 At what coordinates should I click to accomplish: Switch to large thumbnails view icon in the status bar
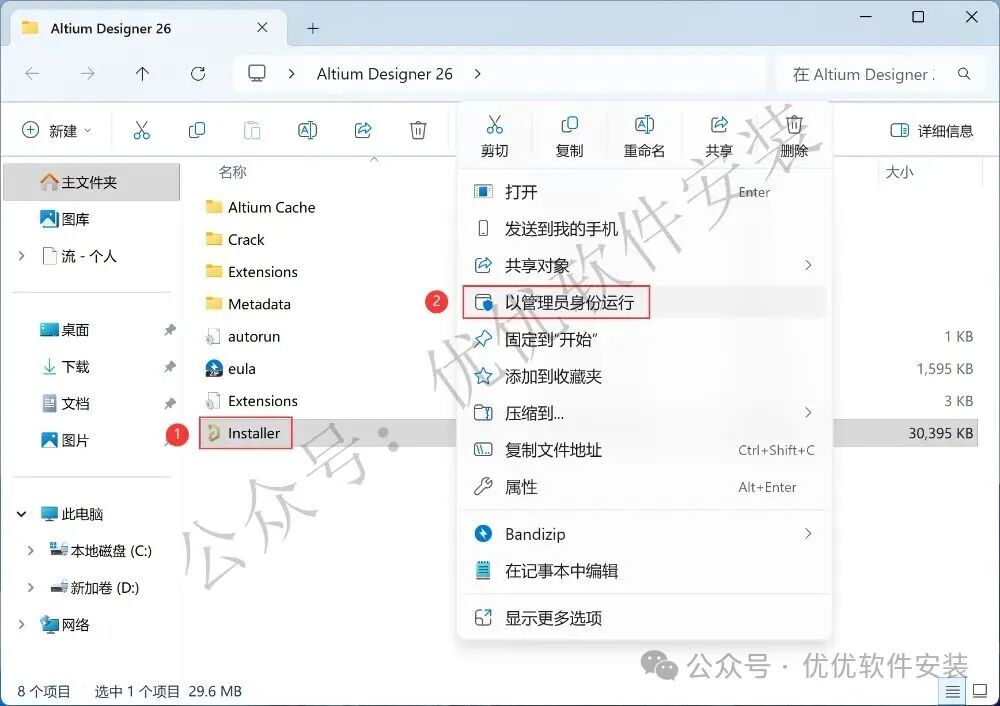pos(980,691)
